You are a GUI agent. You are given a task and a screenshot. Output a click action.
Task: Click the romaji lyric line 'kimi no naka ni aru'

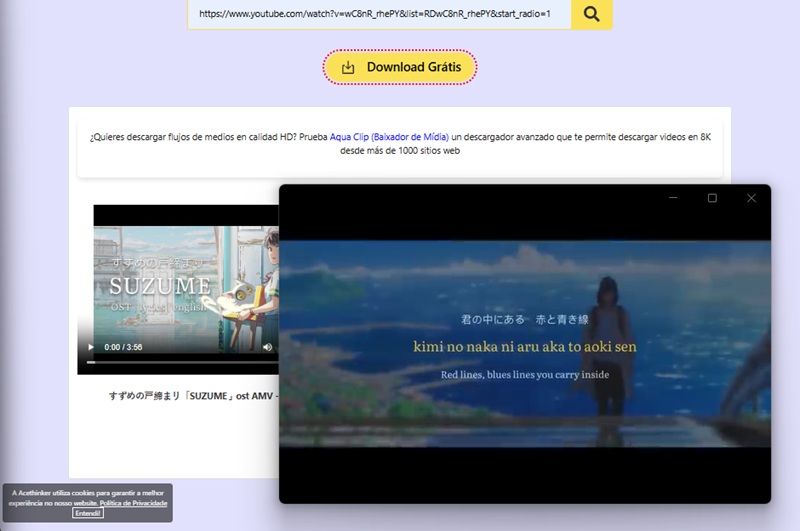(x=525, y=346)
